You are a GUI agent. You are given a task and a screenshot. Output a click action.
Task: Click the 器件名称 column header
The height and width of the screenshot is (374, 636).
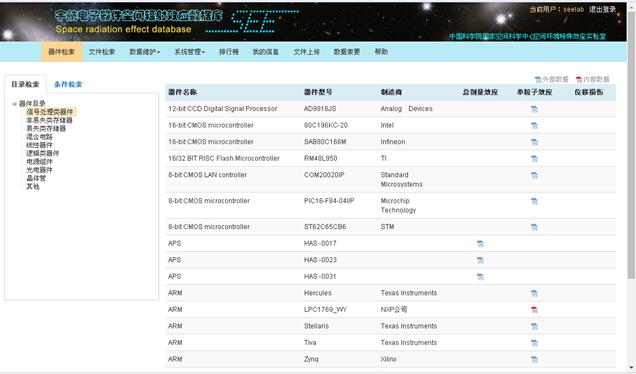pyautogui.click(x=183, y=92)
